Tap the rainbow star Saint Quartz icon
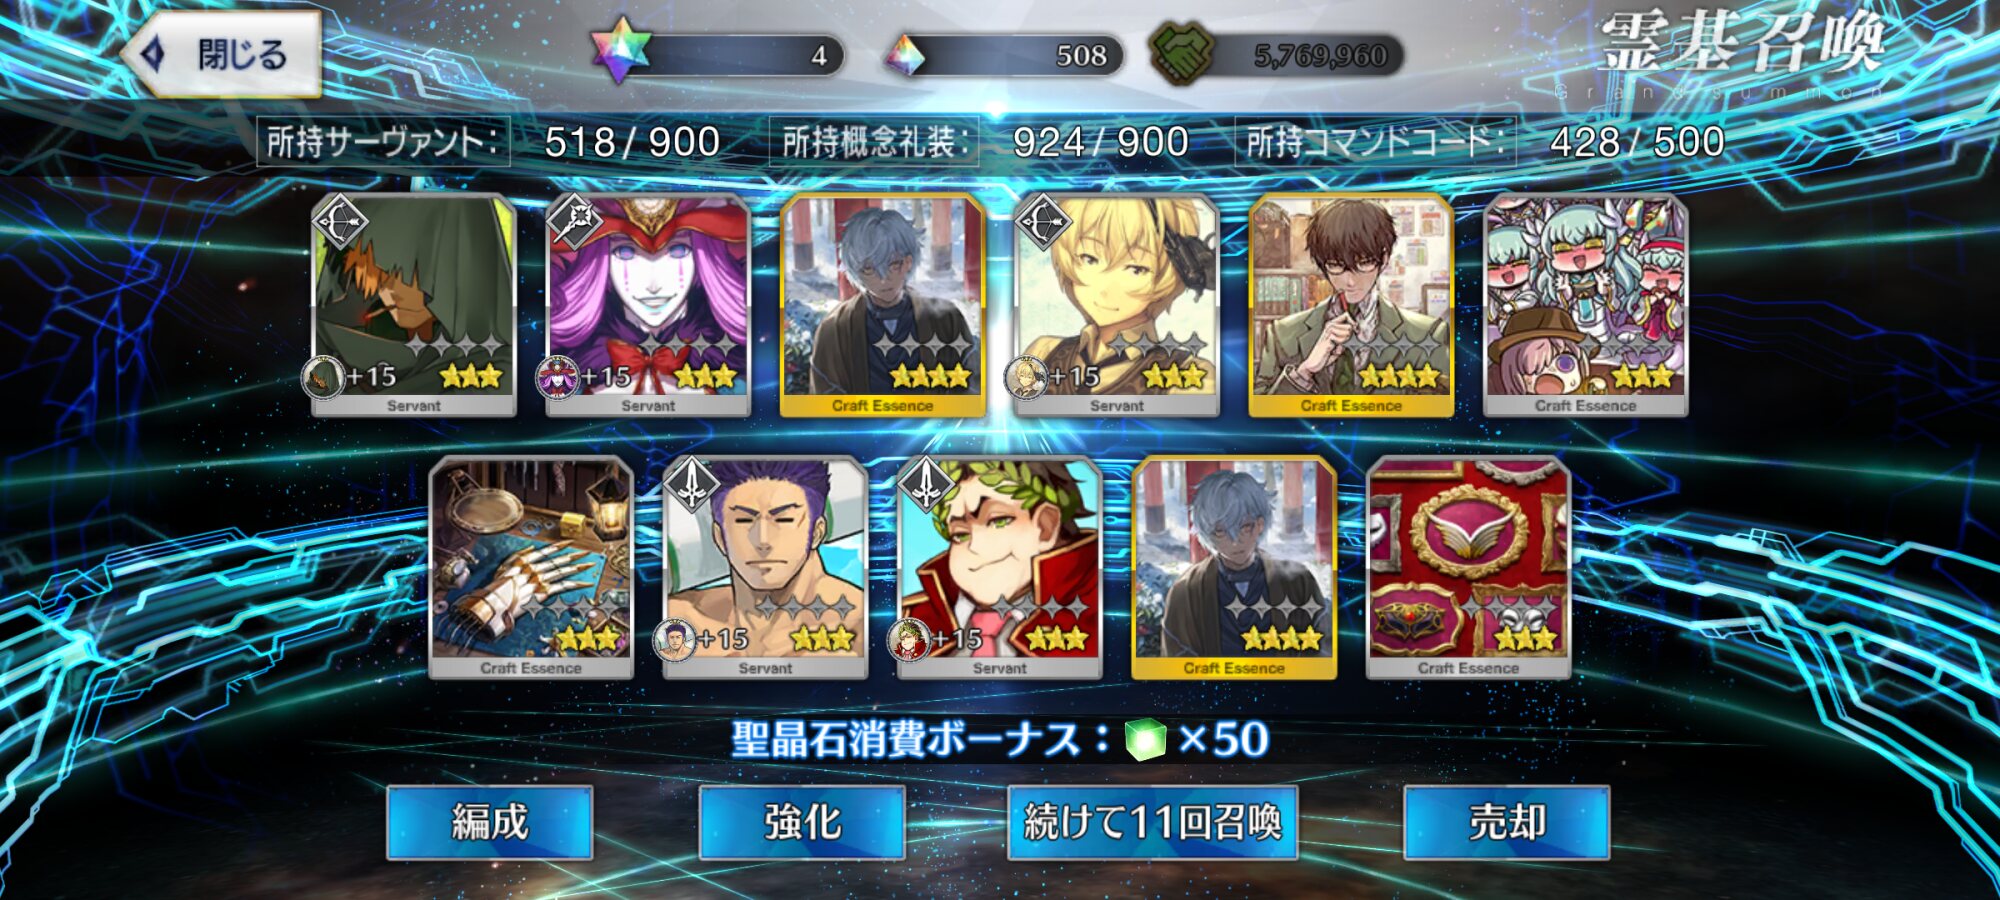Screen dimensions: 2000x900 point(621,50)
